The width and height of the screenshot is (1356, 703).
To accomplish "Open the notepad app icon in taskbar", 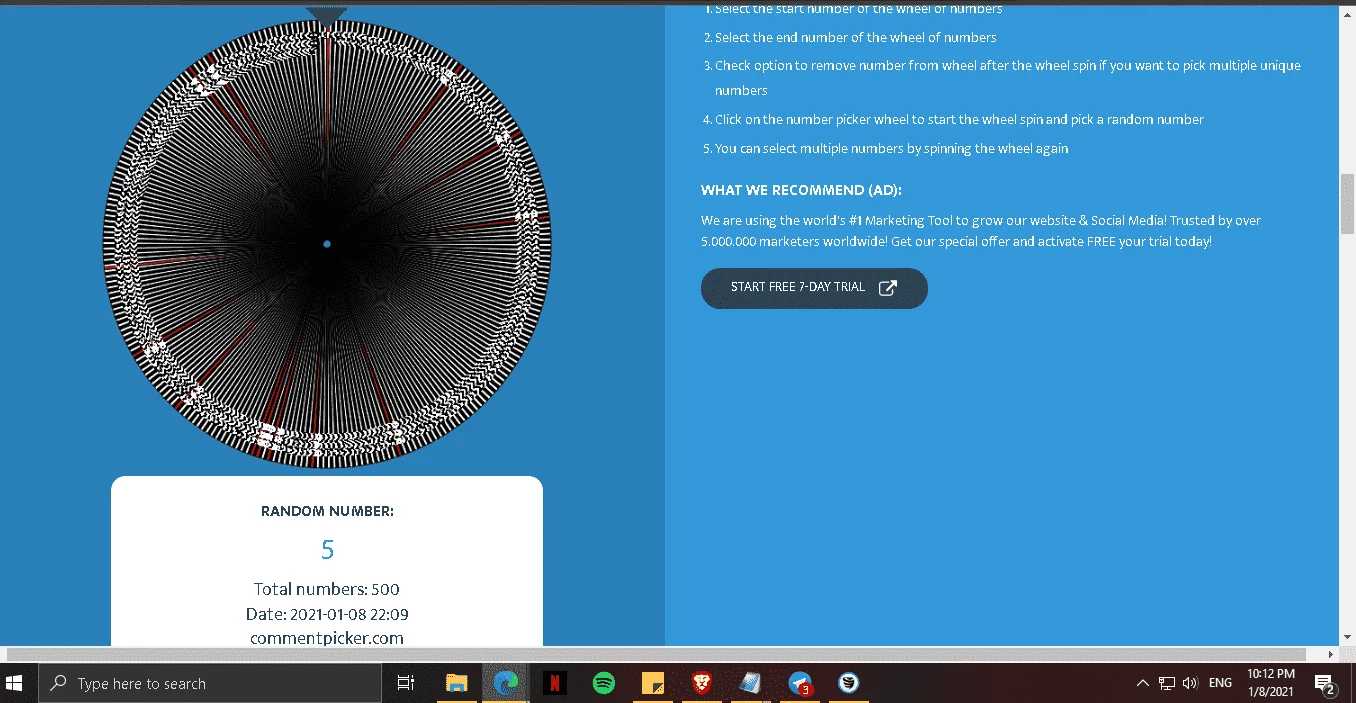I will coord(750,683).
